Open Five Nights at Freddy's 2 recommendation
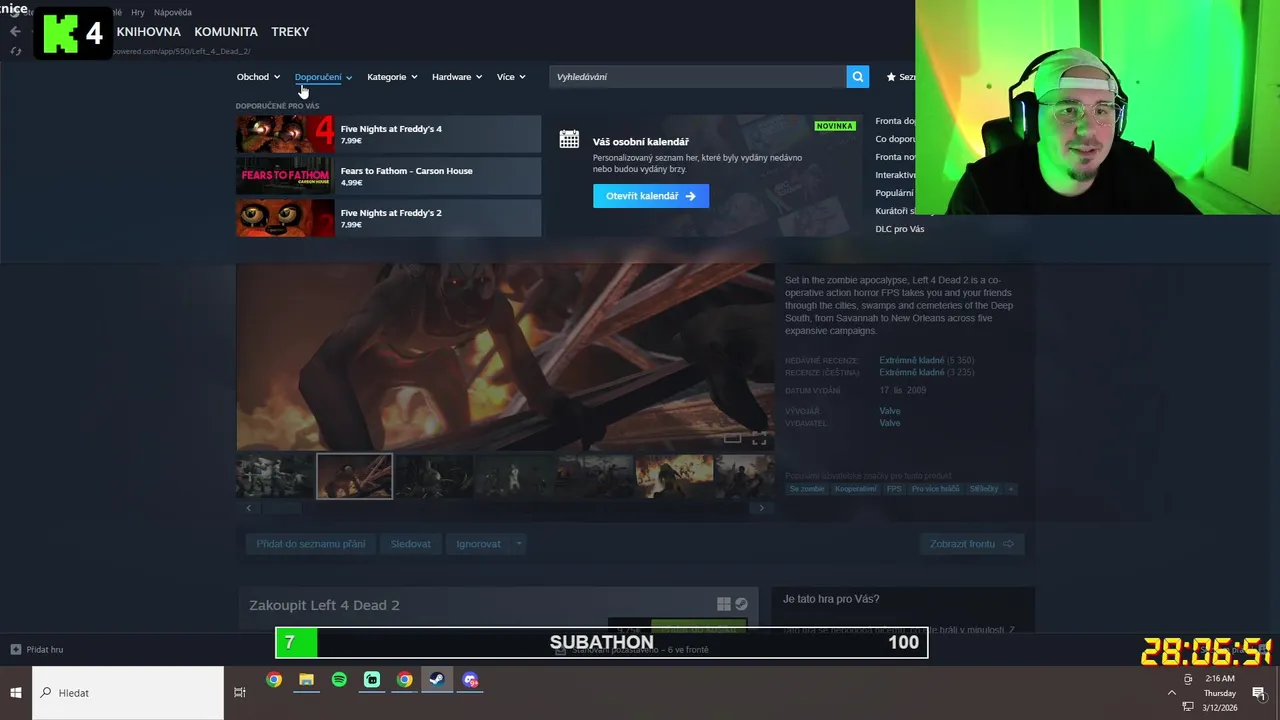1280x720 pixels. (389, 218)
